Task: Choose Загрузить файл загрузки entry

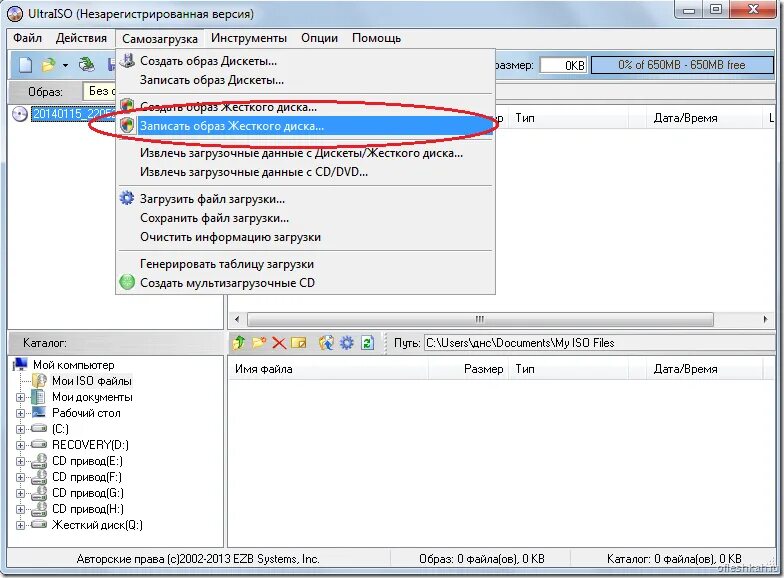Action: [x=306, y=199]
